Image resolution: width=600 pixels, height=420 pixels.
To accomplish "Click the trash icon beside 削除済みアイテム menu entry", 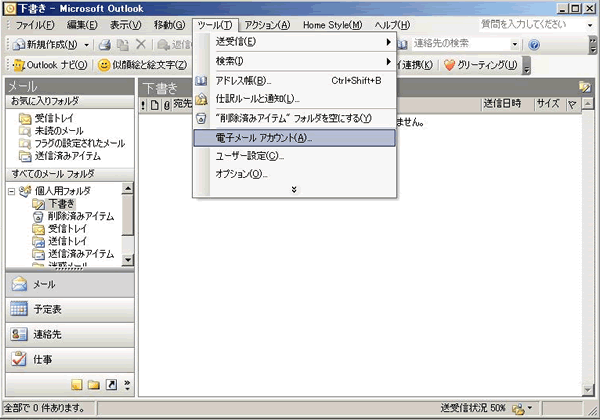I will click(201, 118).
